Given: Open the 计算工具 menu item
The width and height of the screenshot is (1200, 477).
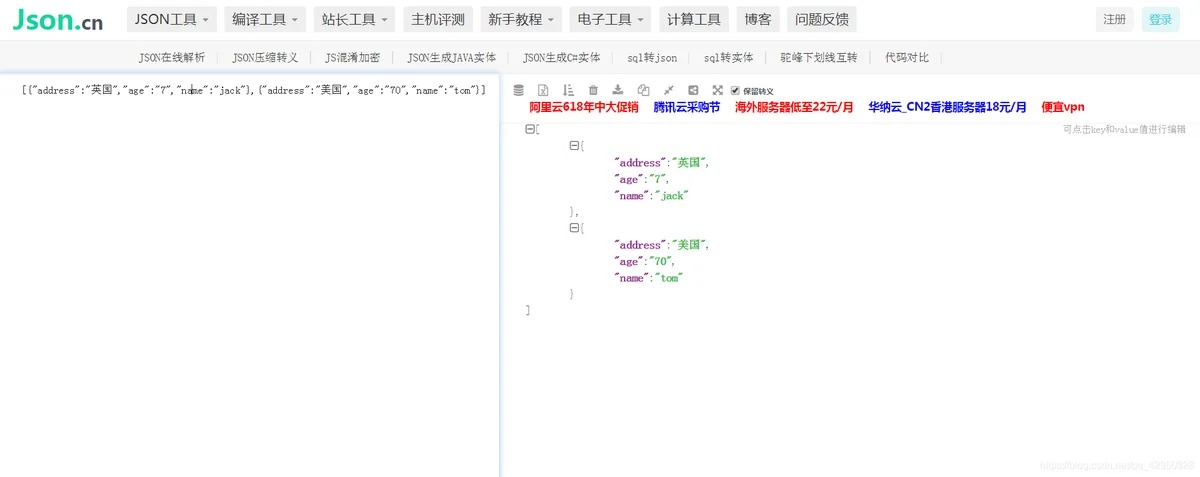Looking at the screenshot, I should pyautogui.click(x=694, y=19).
